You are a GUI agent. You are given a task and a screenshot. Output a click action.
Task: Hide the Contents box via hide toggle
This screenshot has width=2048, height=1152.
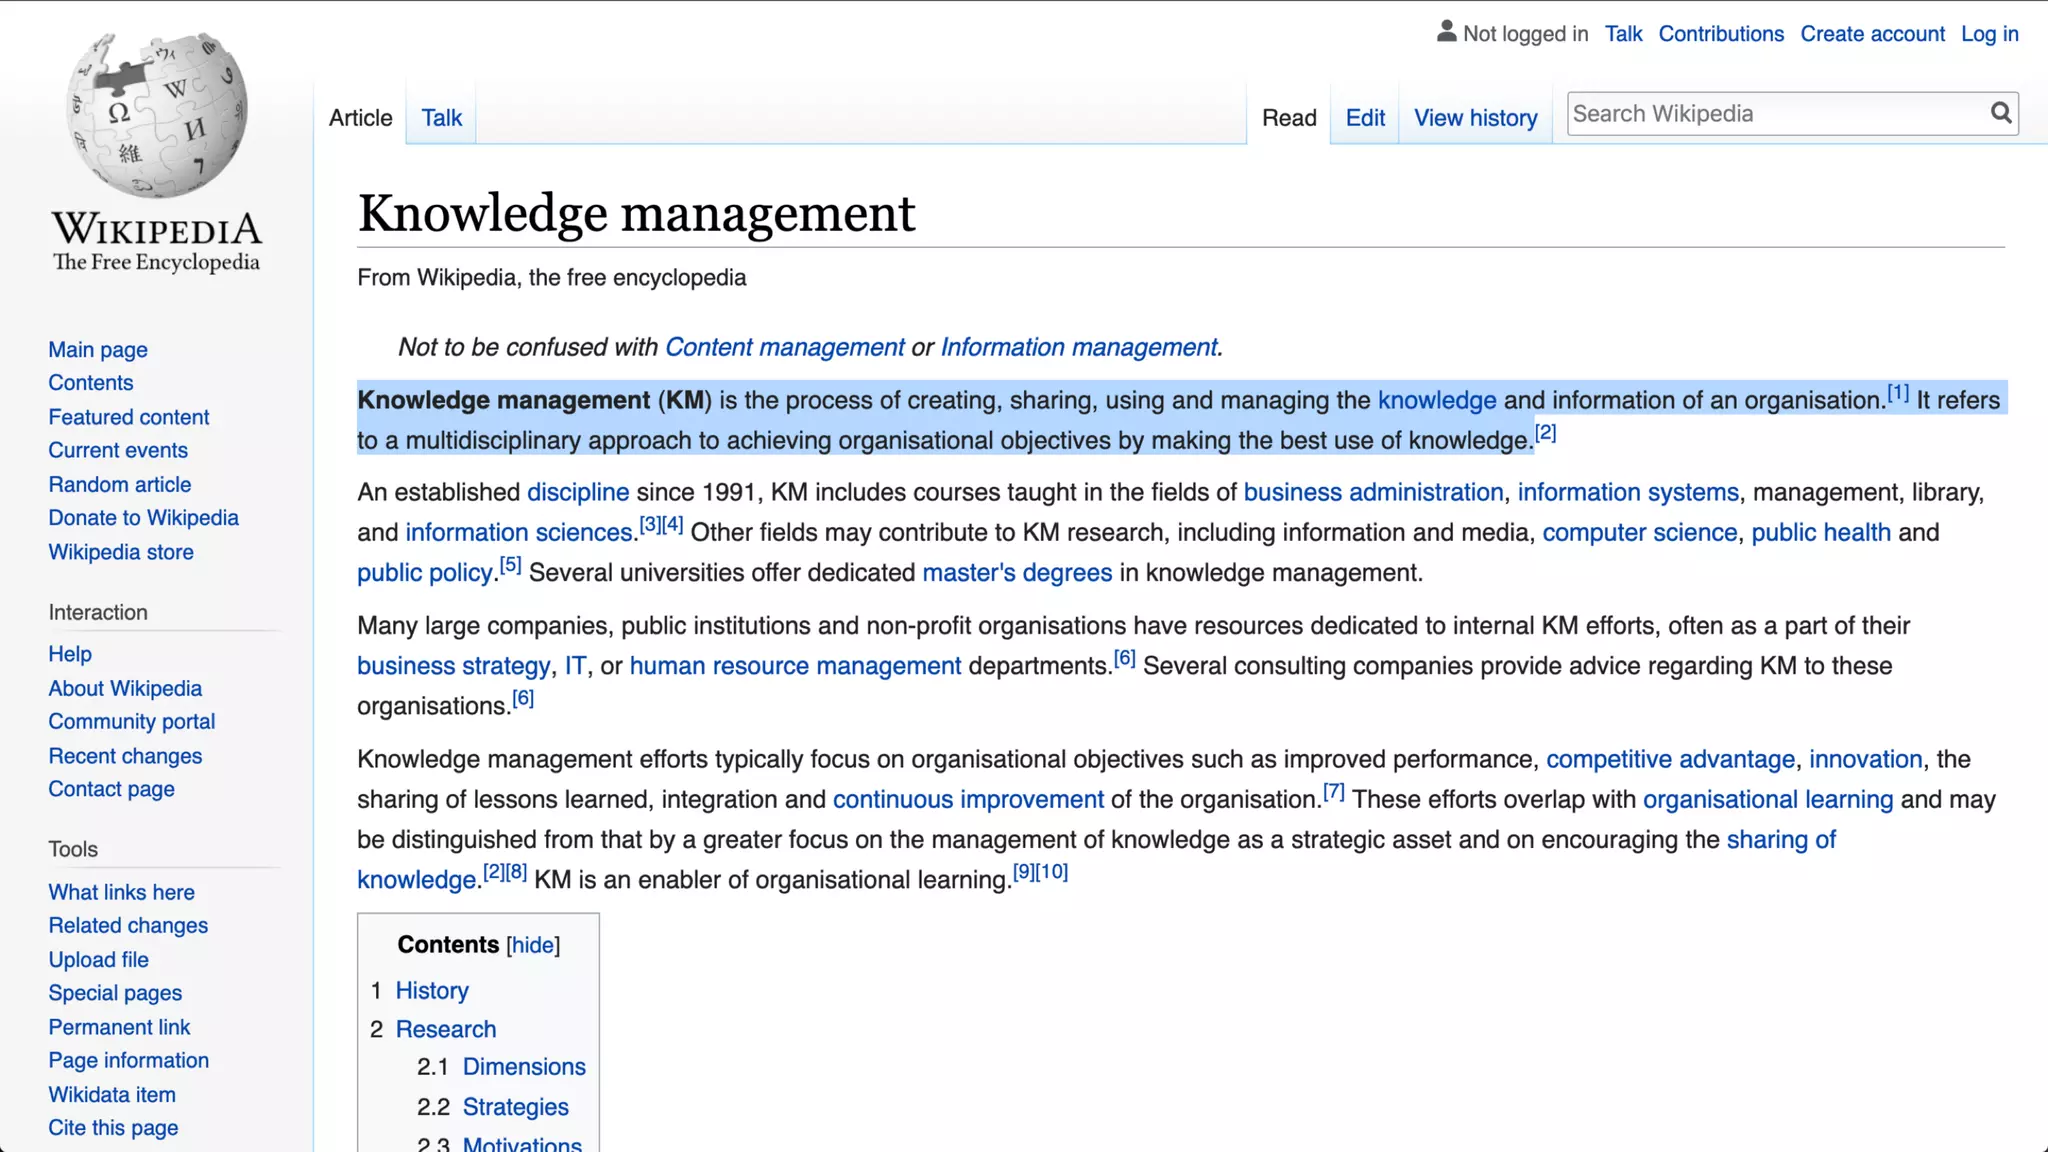coord(532,945)
